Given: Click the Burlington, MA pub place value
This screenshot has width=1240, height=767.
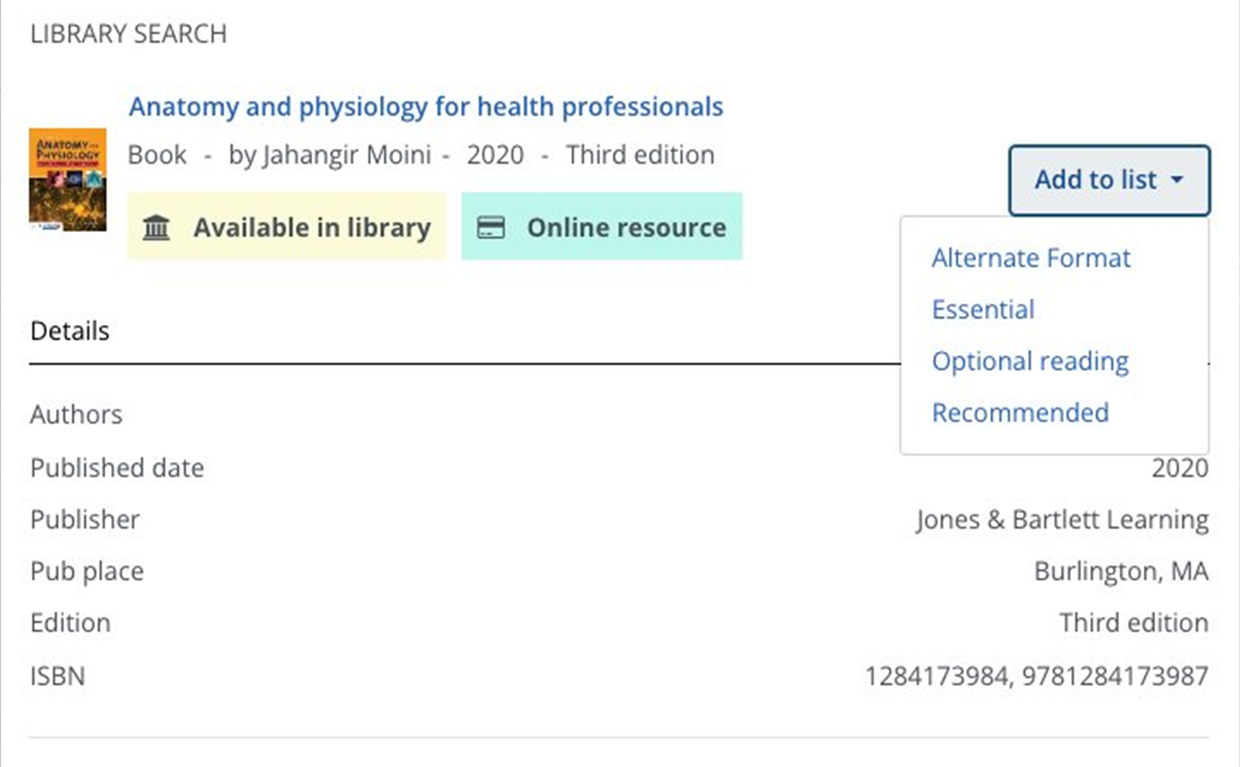Looking at the screenshot, I should point(1120,572).
